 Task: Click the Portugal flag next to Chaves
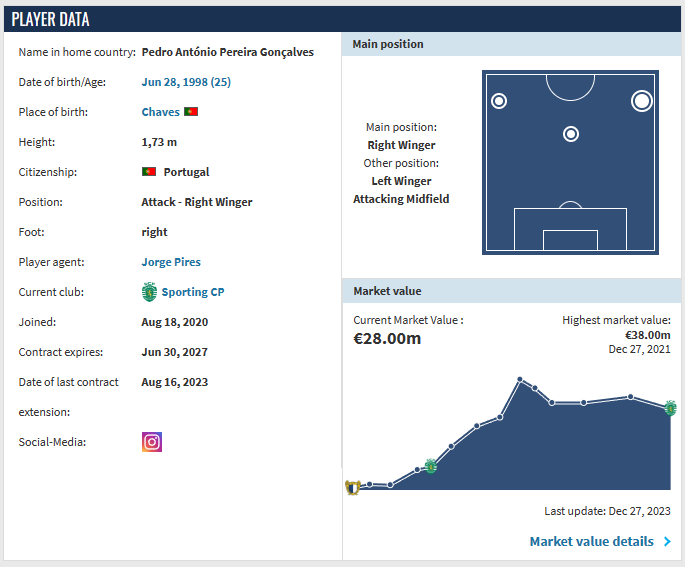tap(191, 112)
